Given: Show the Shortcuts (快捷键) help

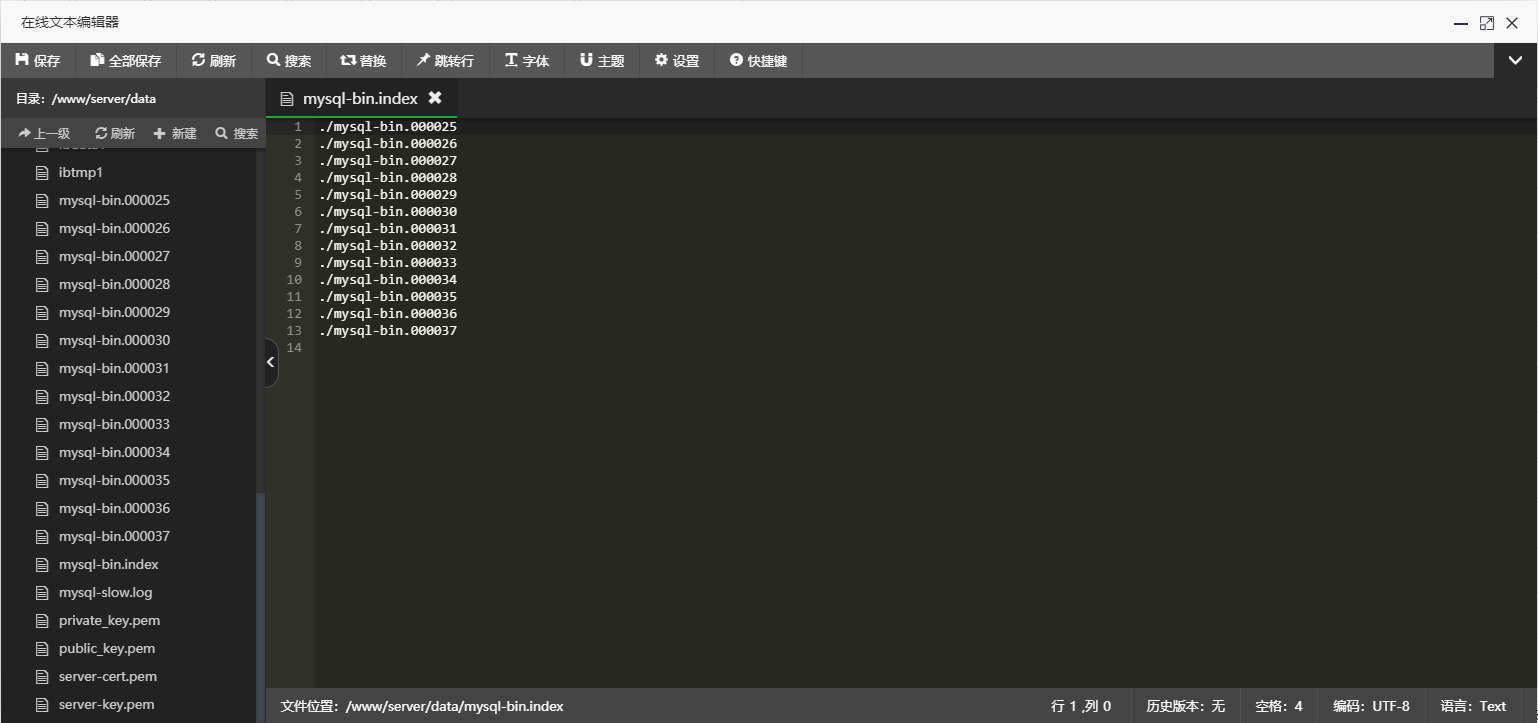Looking at the screenshot, I should 759,61.
